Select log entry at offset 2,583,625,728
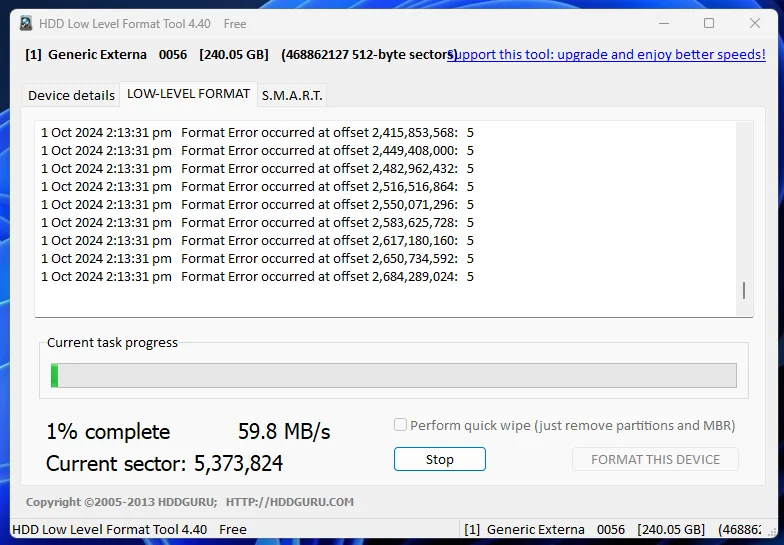 [x=257, y=222]
